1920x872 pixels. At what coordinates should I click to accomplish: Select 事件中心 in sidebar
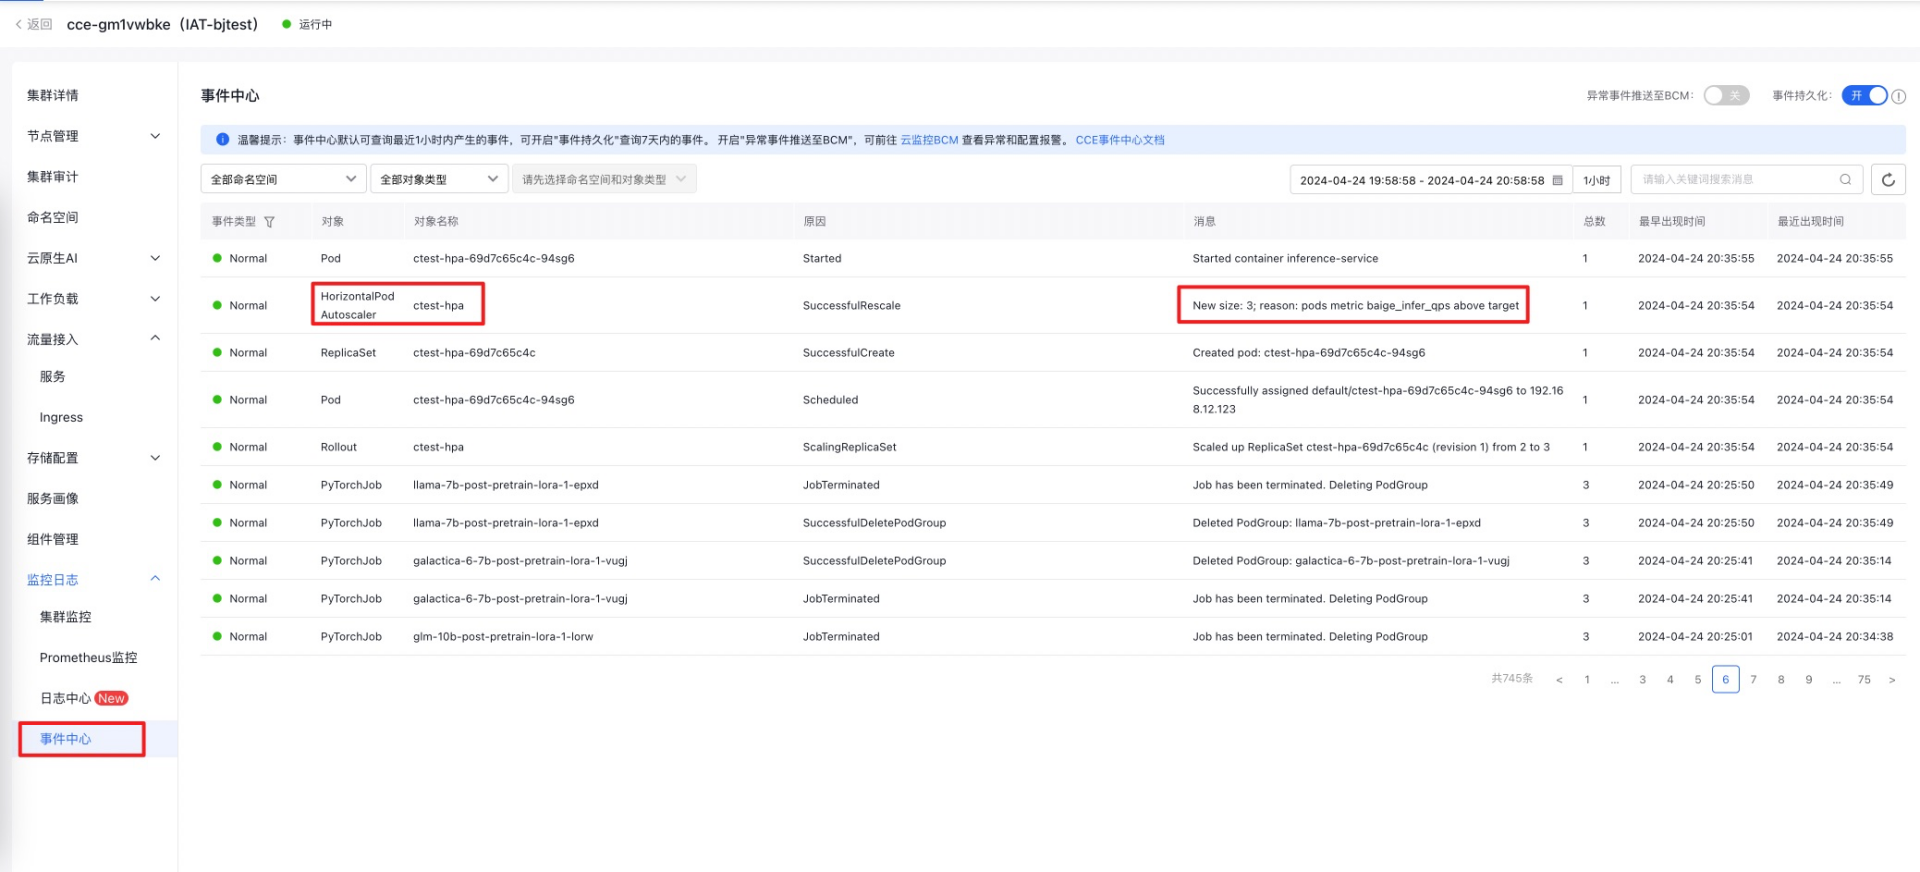pyautogui.click(x=66, y=739)
